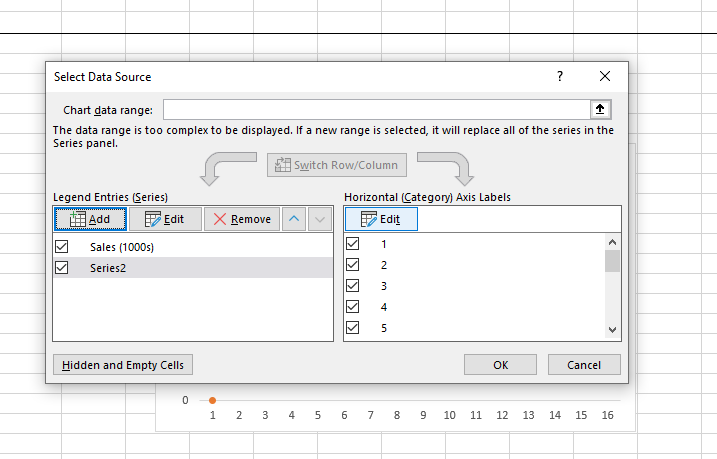Open the dialog help question mark
The width and height of the screenshot is (717, 459).
point(560,76)
